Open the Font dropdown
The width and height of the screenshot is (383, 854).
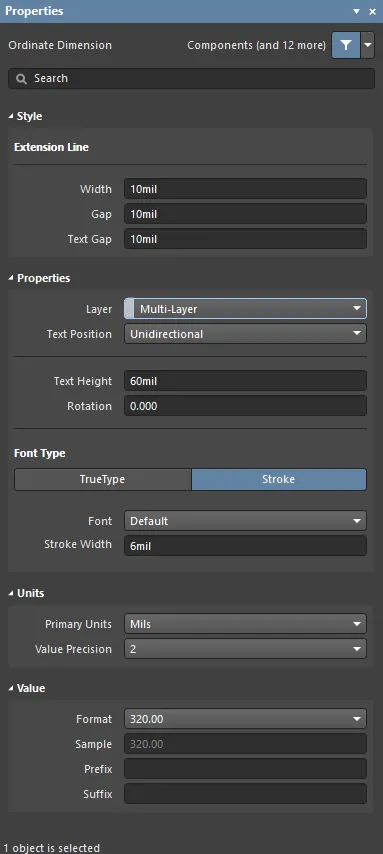pos(245,521)
